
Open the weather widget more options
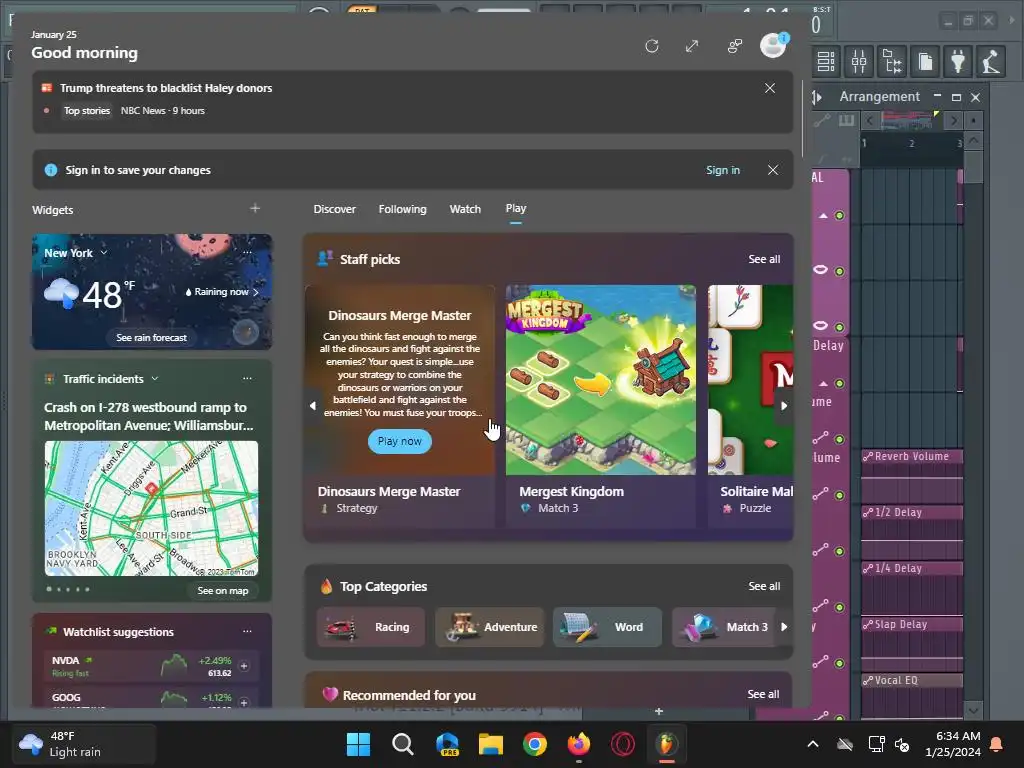tap(247, 252)
